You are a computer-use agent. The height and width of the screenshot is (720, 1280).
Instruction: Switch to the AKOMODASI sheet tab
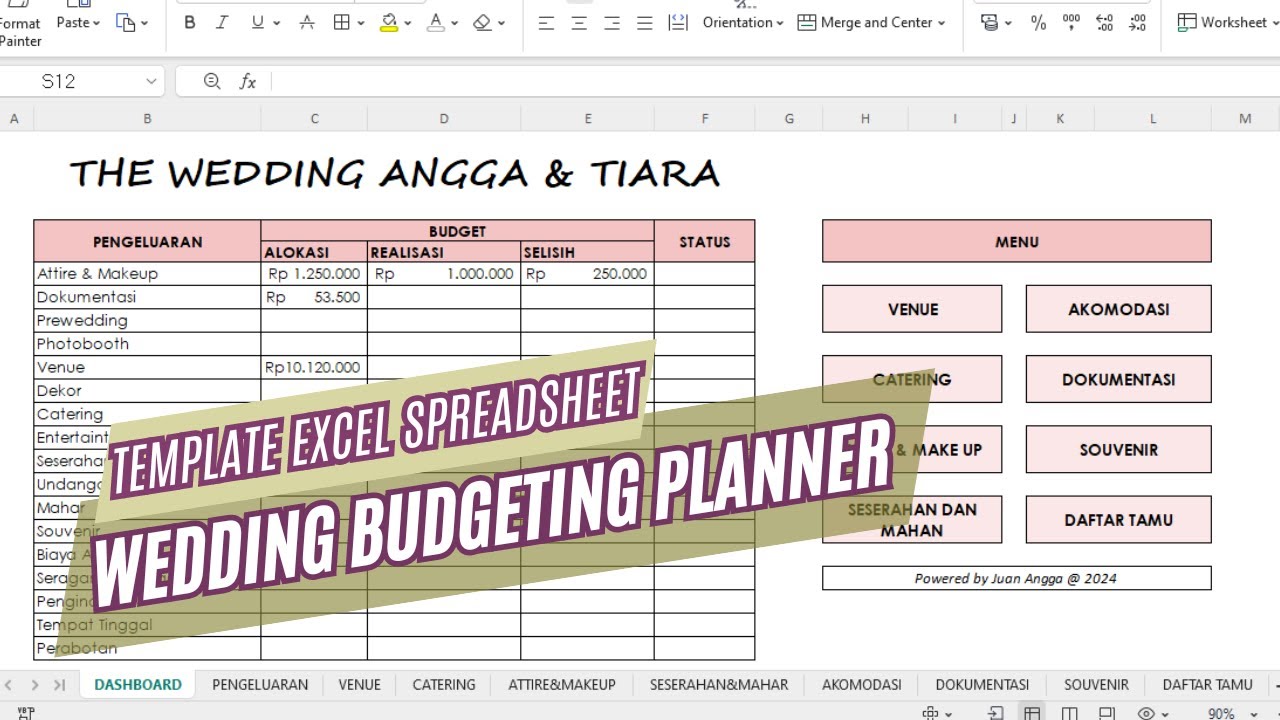point(862,685)
